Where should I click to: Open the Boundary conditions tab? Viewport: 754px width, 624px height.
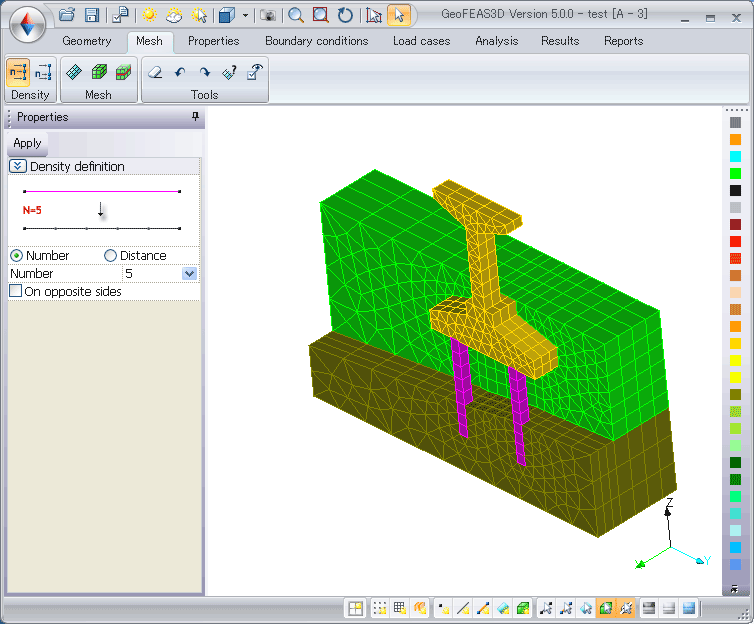coord(317,41)
